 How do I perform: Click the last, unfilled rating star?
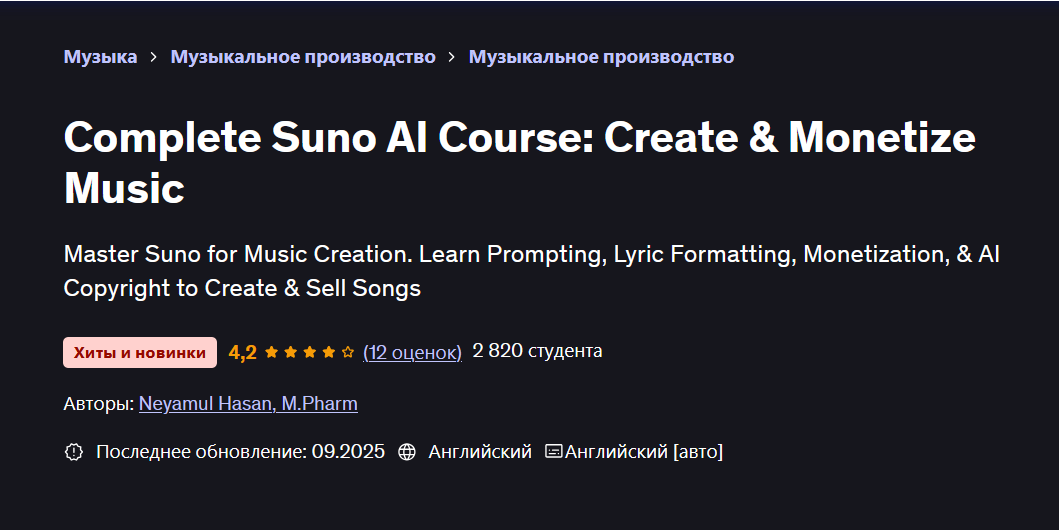(348, 352)
